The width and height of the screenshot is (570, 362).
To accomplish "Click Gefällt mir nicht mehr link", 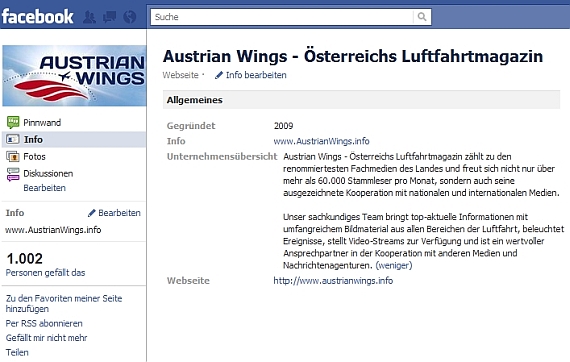I will [x=46, y=338].
